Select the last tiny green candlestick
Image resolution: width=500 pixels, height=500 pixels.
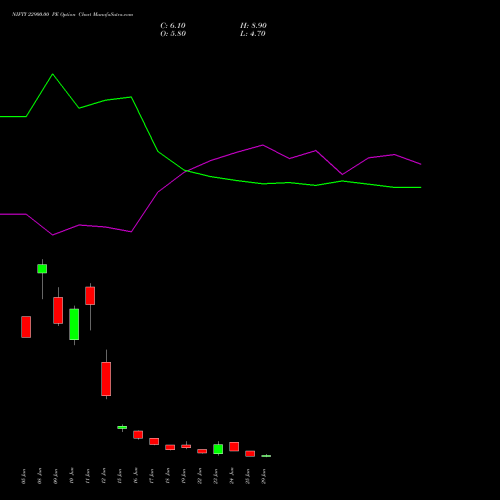pos(266,456)
